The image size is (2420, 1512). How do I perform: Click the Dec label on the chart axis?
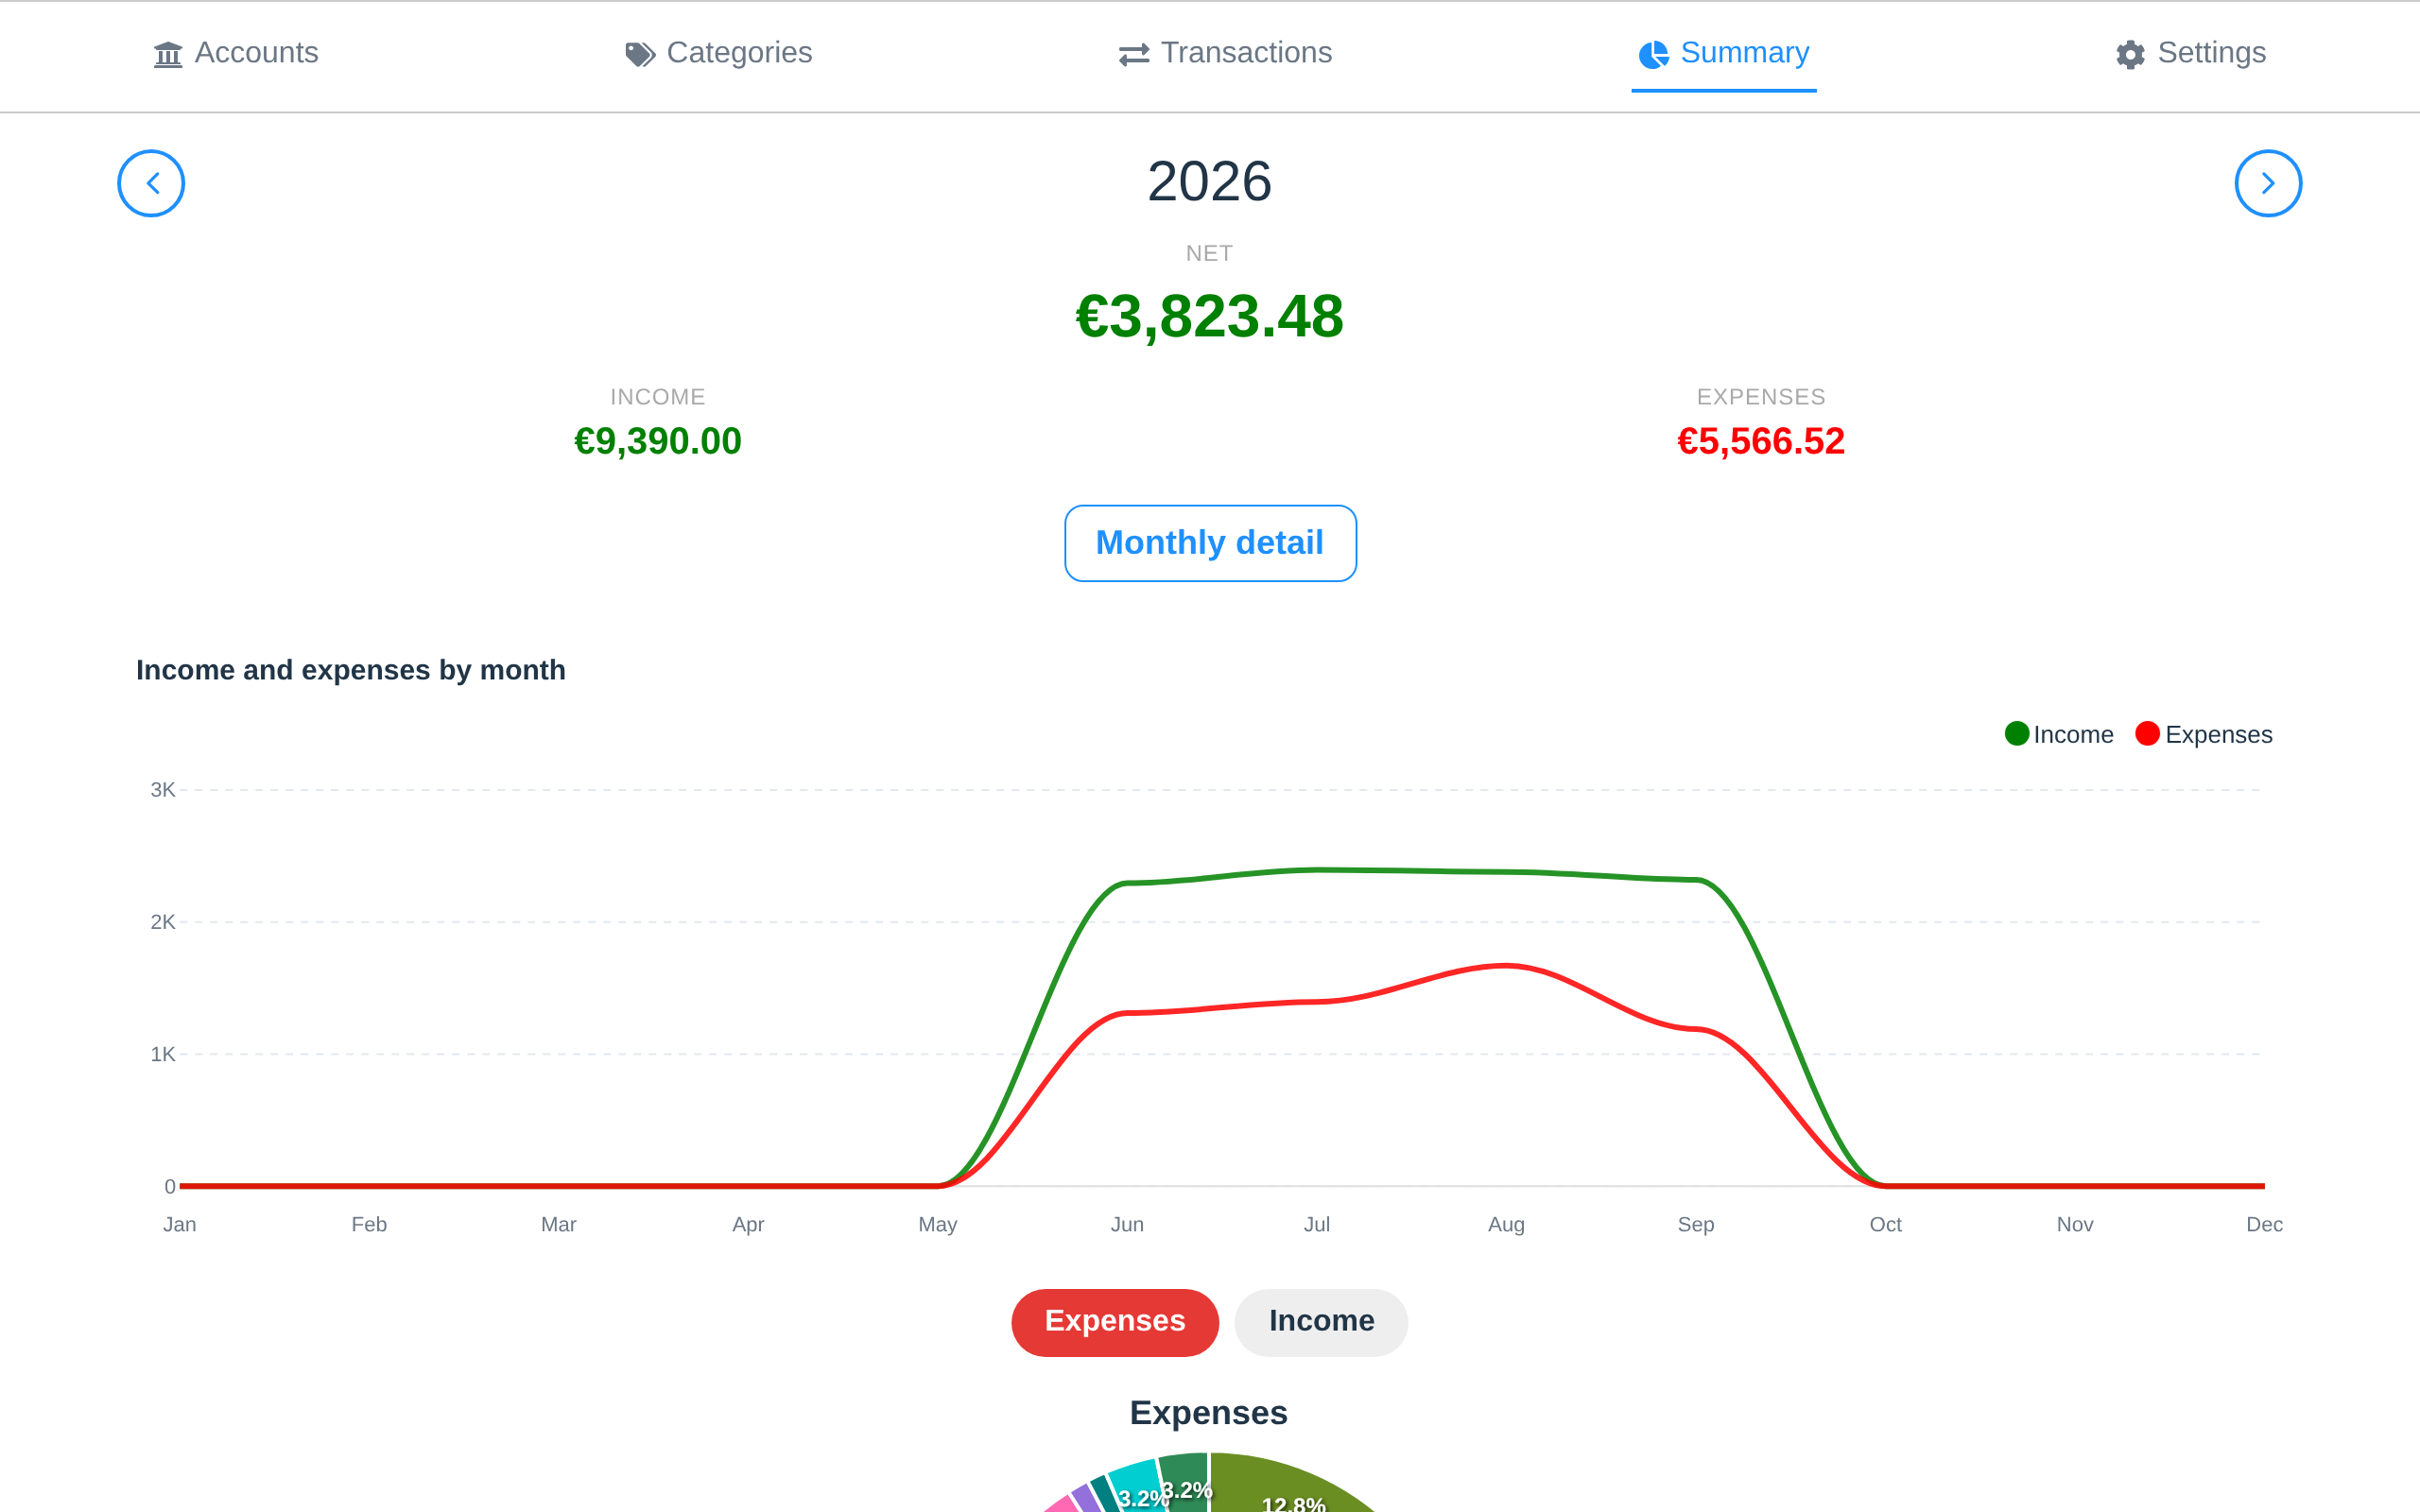click(x=2265, y=1225)
